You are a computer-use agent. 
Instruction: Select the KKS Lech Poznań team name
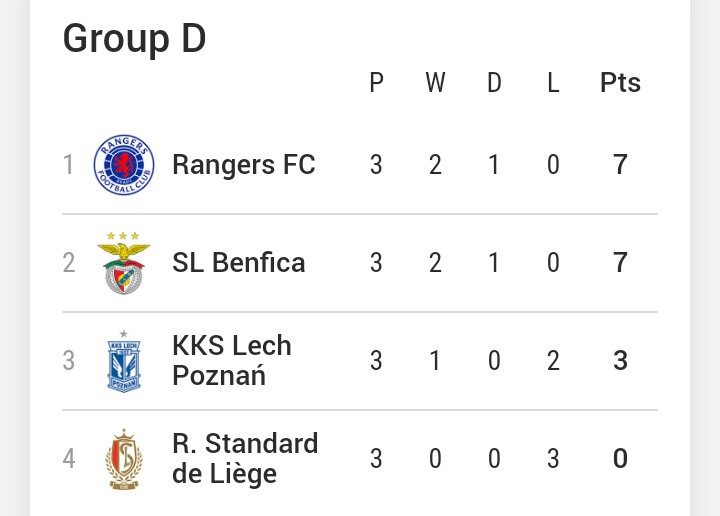[x=232, y=360]
